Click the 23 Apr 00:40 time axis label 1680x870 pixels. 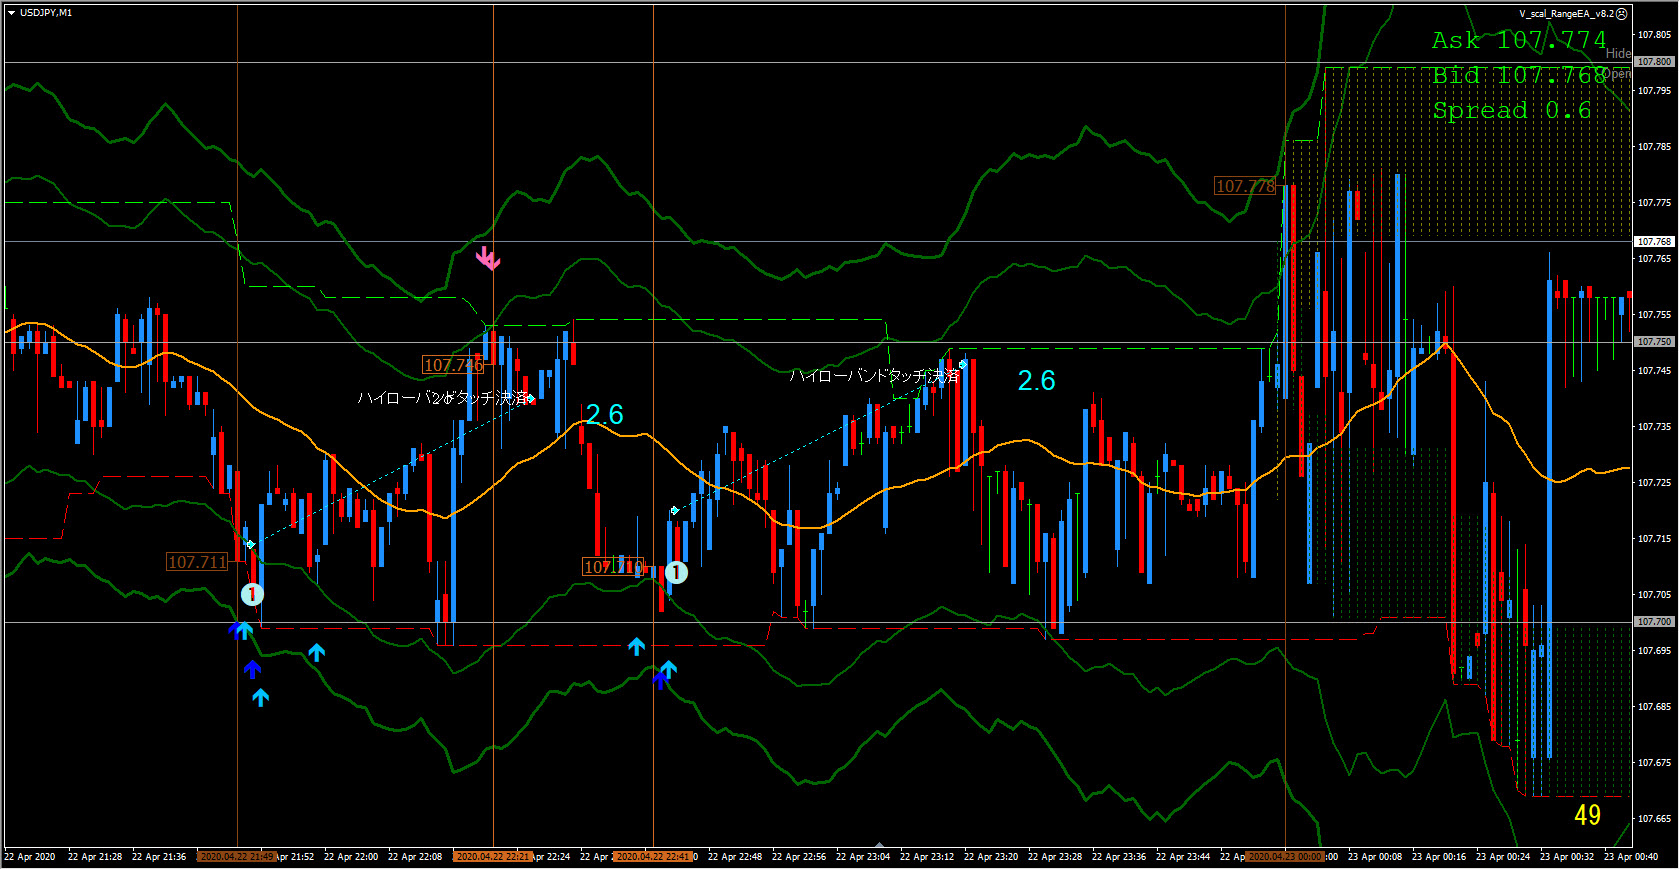[1631, 857]
